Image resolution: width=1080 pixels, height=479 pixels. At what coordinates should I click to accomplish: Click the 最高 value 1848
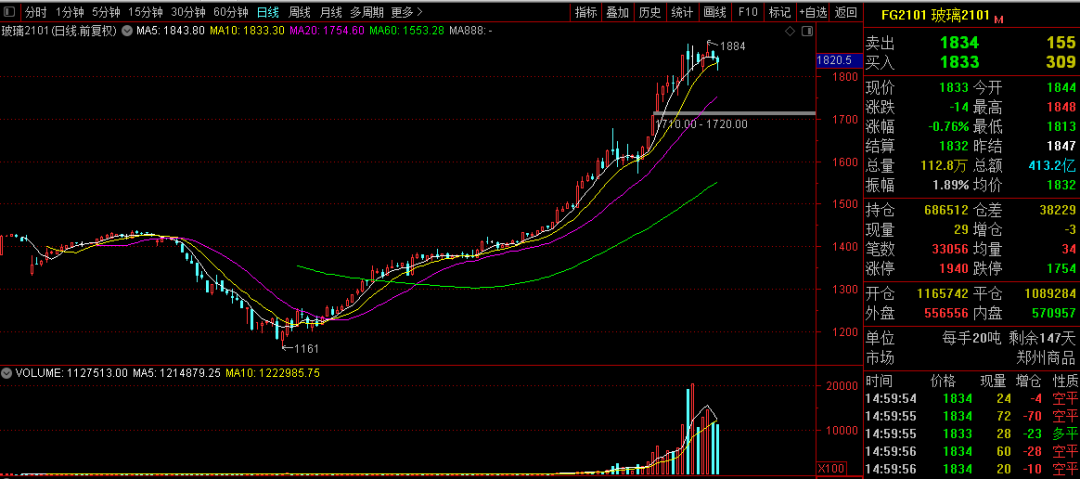[1061, 108]
